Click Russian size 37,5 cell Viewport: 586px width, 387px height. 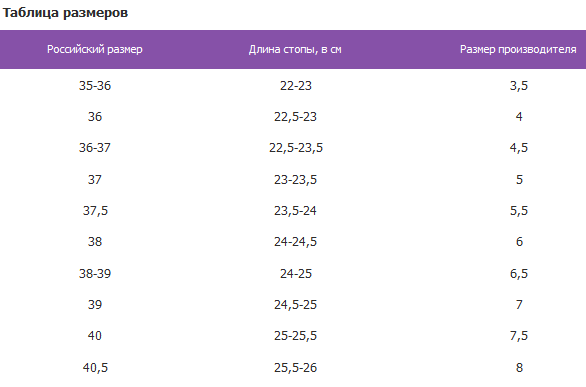click(95, 211)
